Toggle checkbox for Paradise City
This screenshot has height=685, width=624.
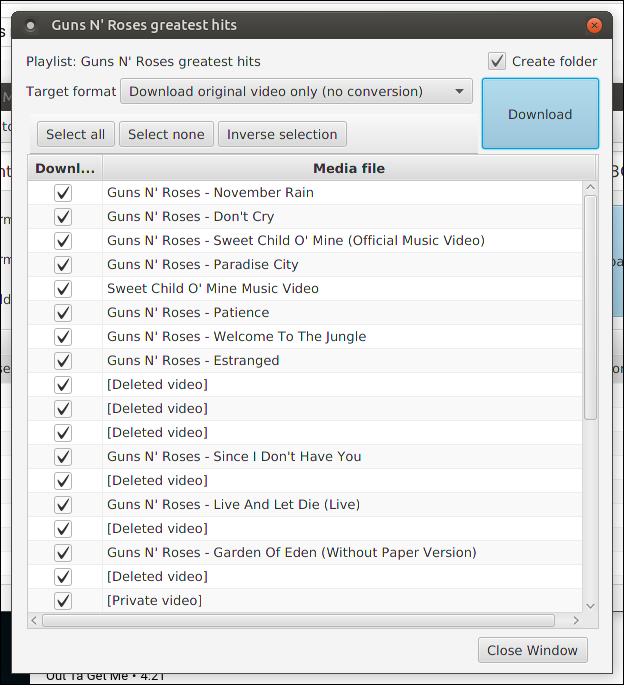point(63,264)
